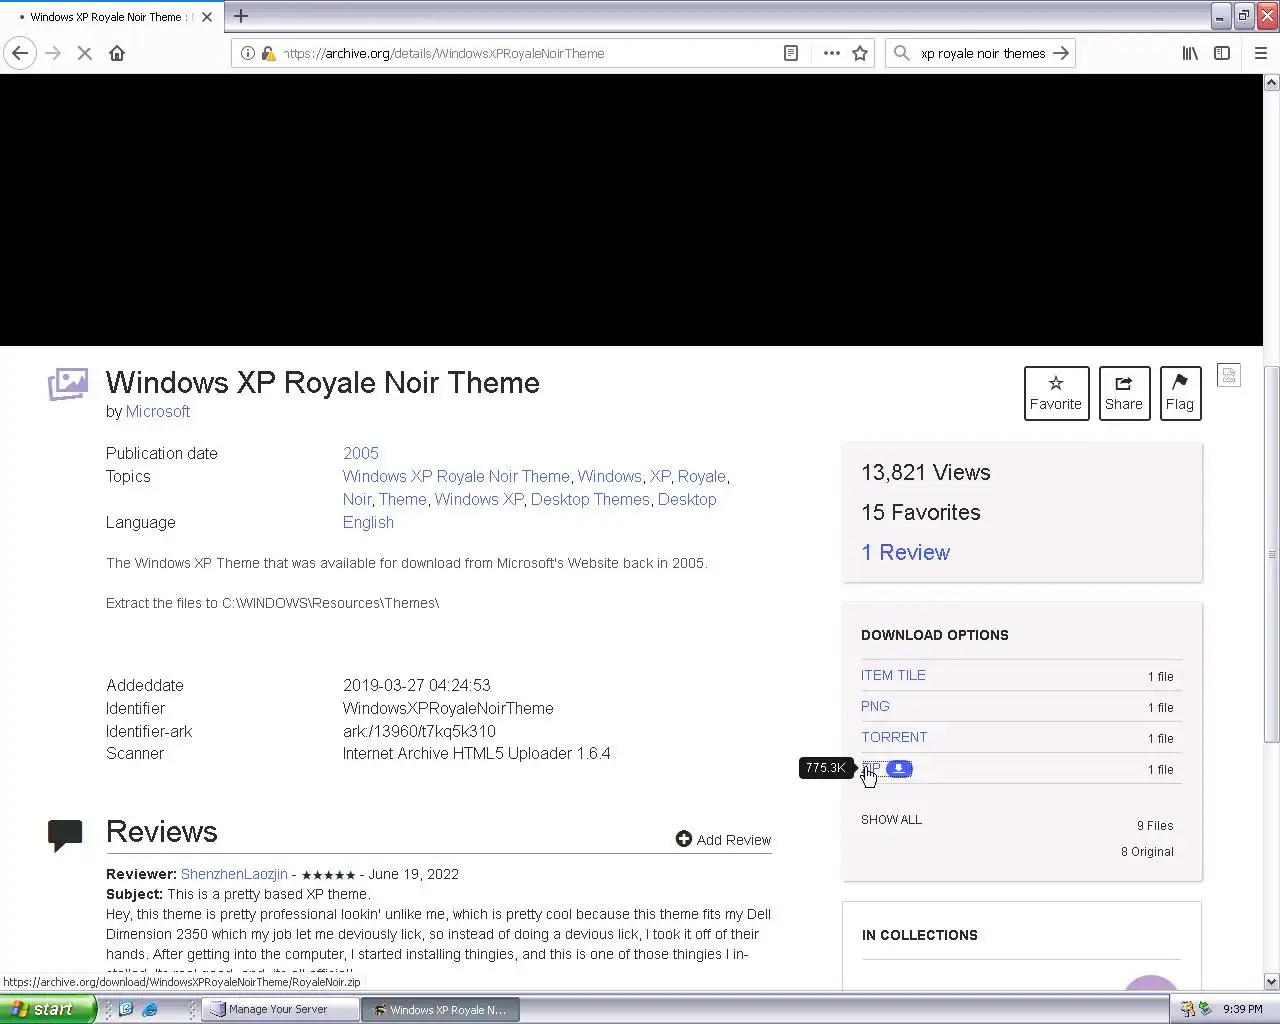The height and width of the screenshot is (1024, 1280).
Task: Click the 15 Favorites text
Action: [921, 512]
